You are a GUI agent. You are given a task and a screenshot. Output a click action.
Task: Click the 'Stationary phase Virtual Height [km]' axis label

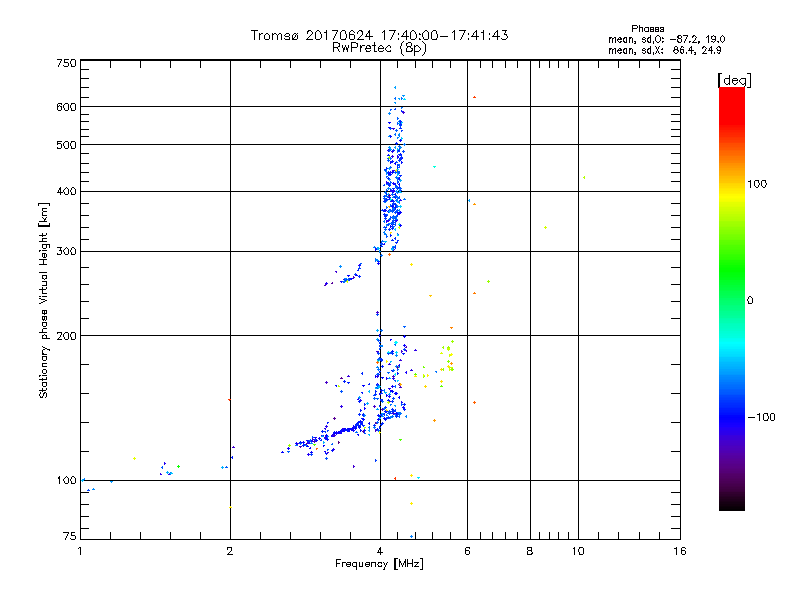click(x=44, y=300)
